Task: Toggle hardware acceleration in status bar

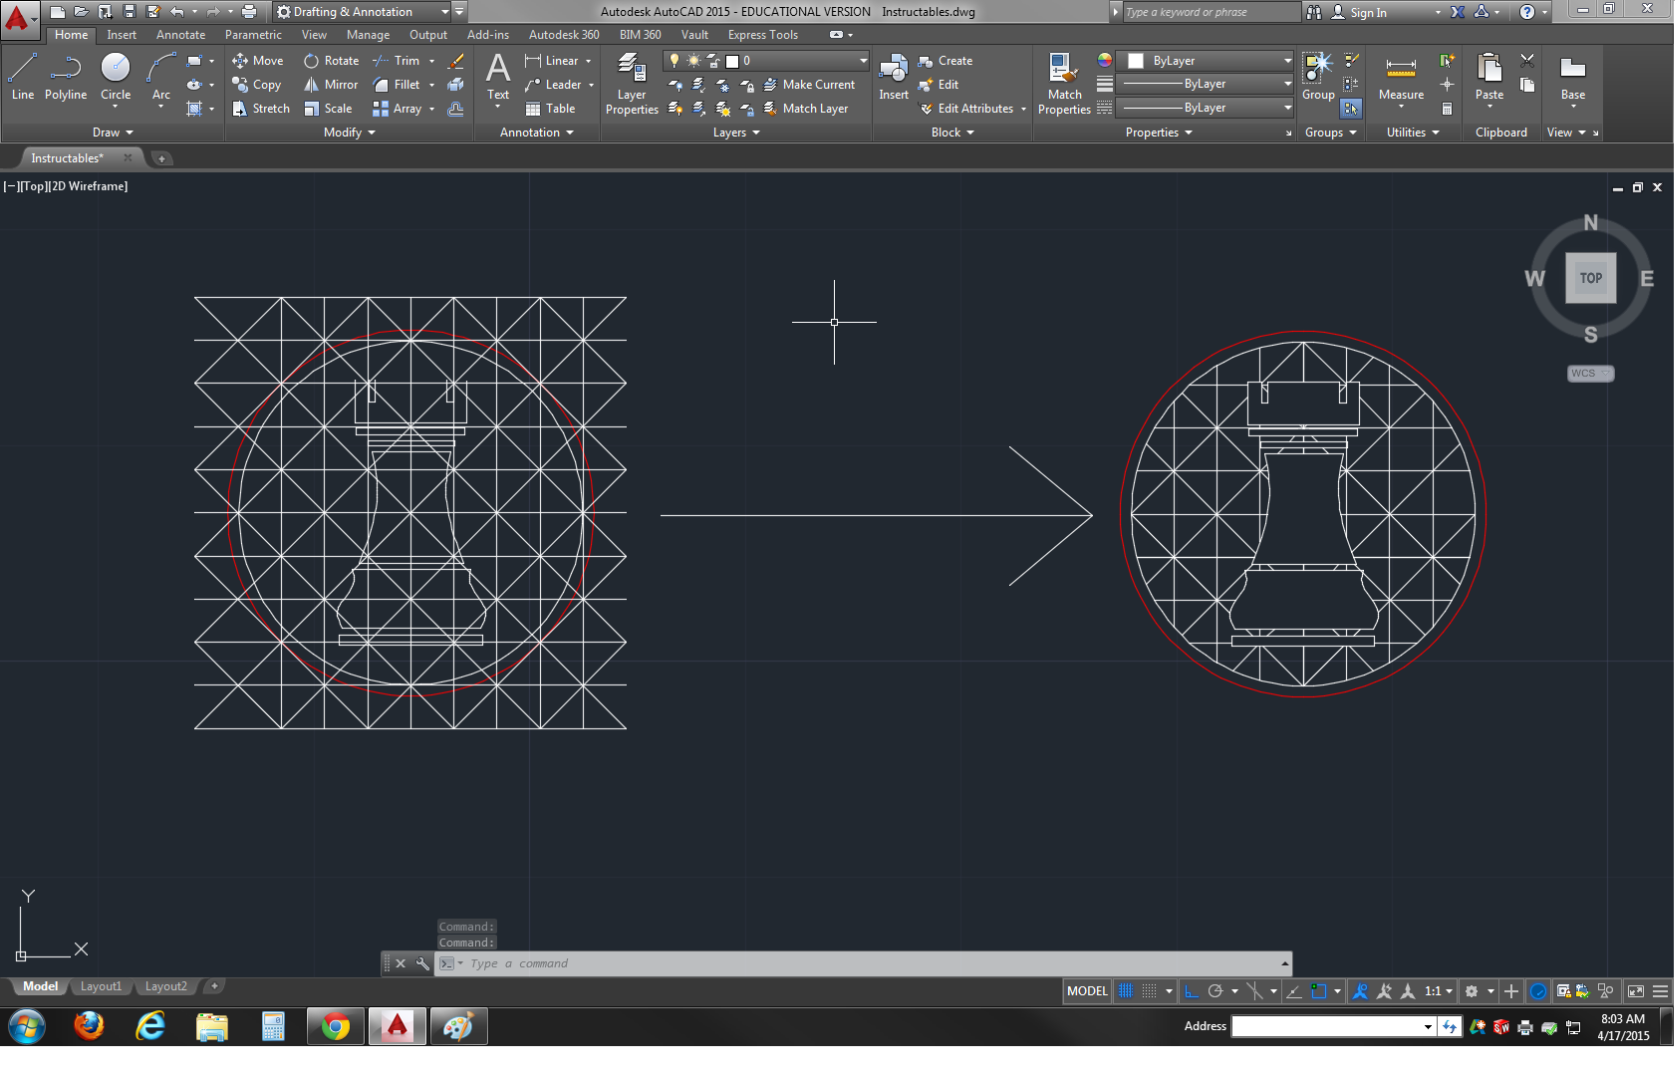Action: coord(1538,992)
